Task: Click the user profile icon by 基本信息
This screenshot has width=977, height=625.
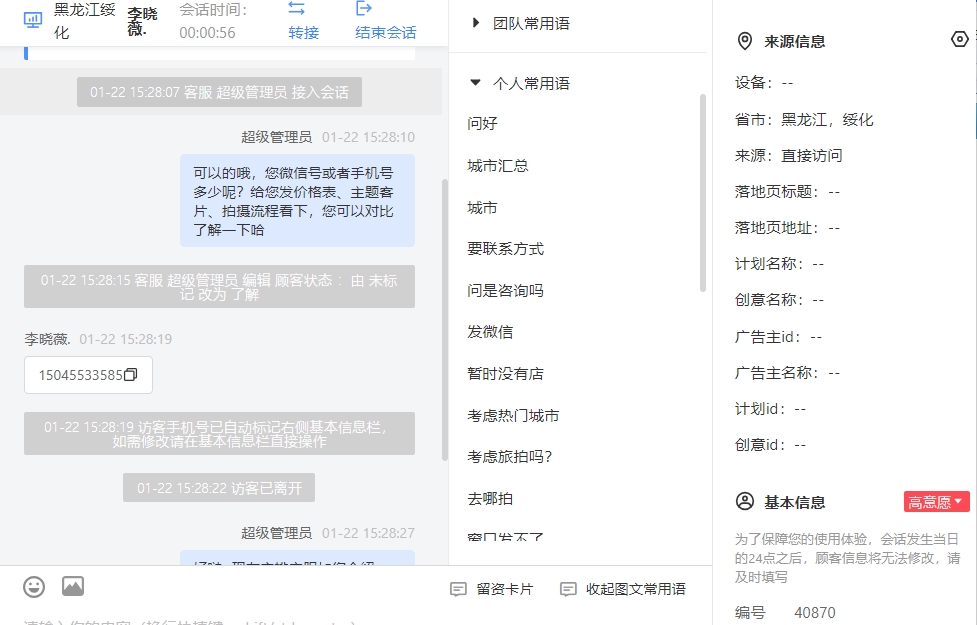Action: pos(745,502)
